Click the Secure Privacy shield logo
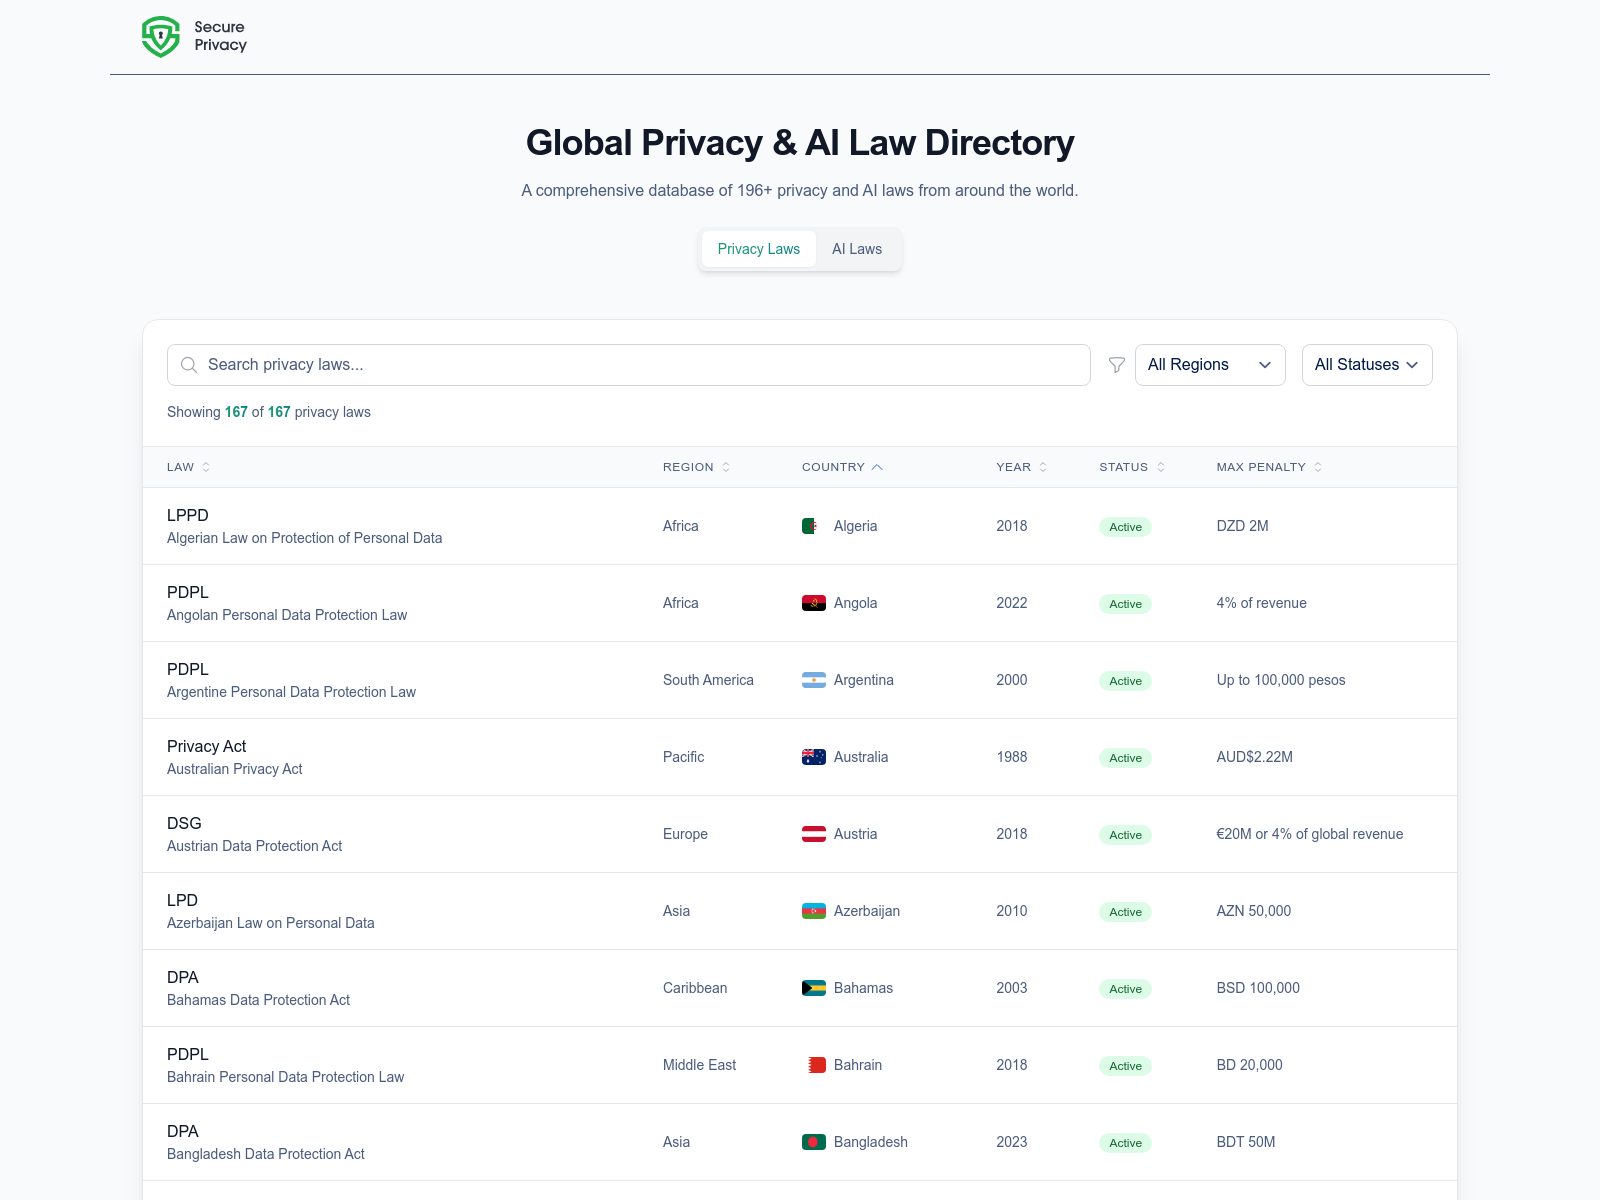The image size is (1600, 1200). [x=160, y=36]
